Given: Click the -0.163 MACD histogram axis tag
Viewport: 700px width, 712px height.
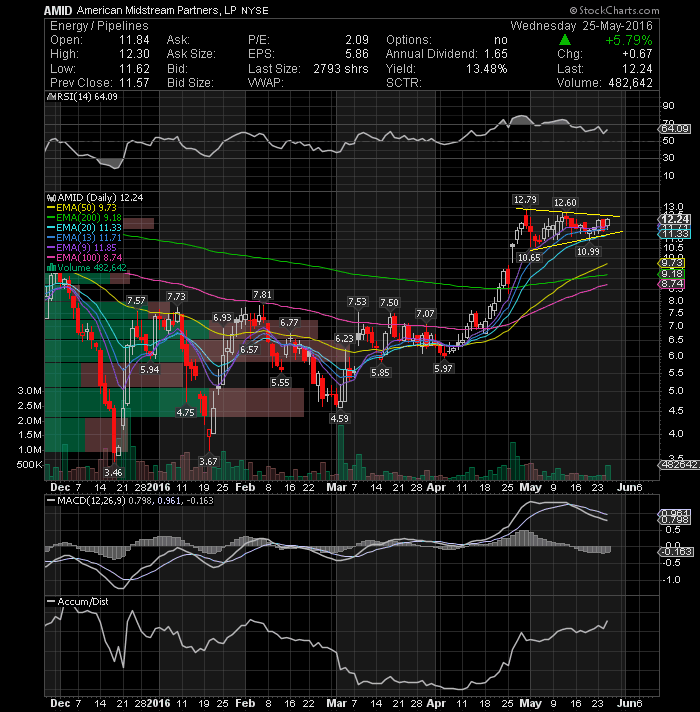Looking at the screenshot, I should point(676,552).
